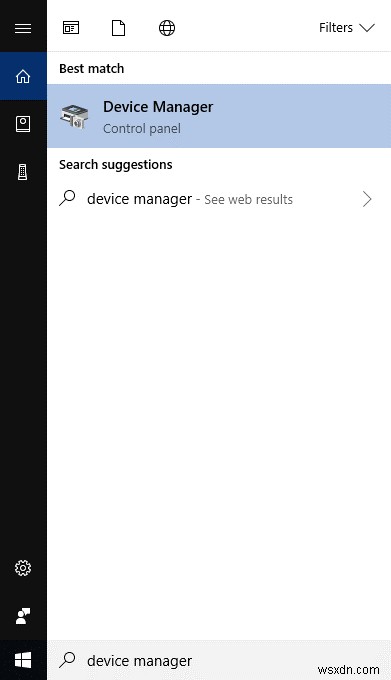Open the Home tab in the sidebar
391x680 pixels.
(23, 76)
